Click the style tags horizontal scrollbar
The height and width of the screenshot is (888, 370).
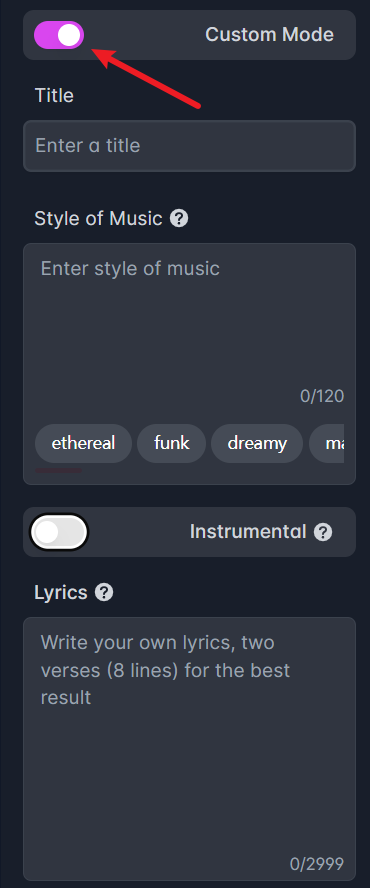pos(58,470)
